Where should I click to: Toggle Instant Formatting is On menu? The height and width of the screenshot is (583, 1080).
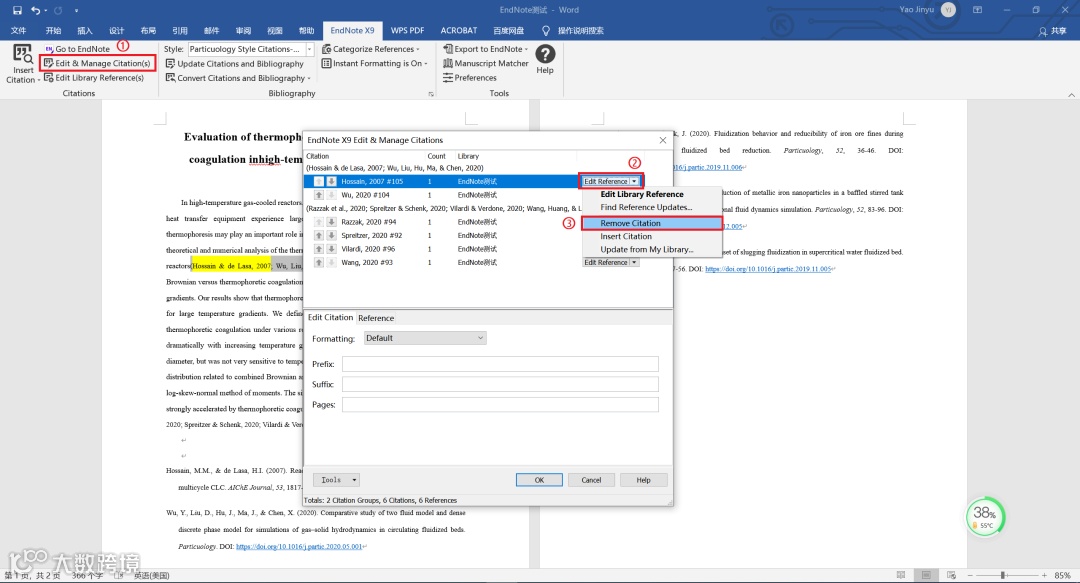tap(374, 63)
